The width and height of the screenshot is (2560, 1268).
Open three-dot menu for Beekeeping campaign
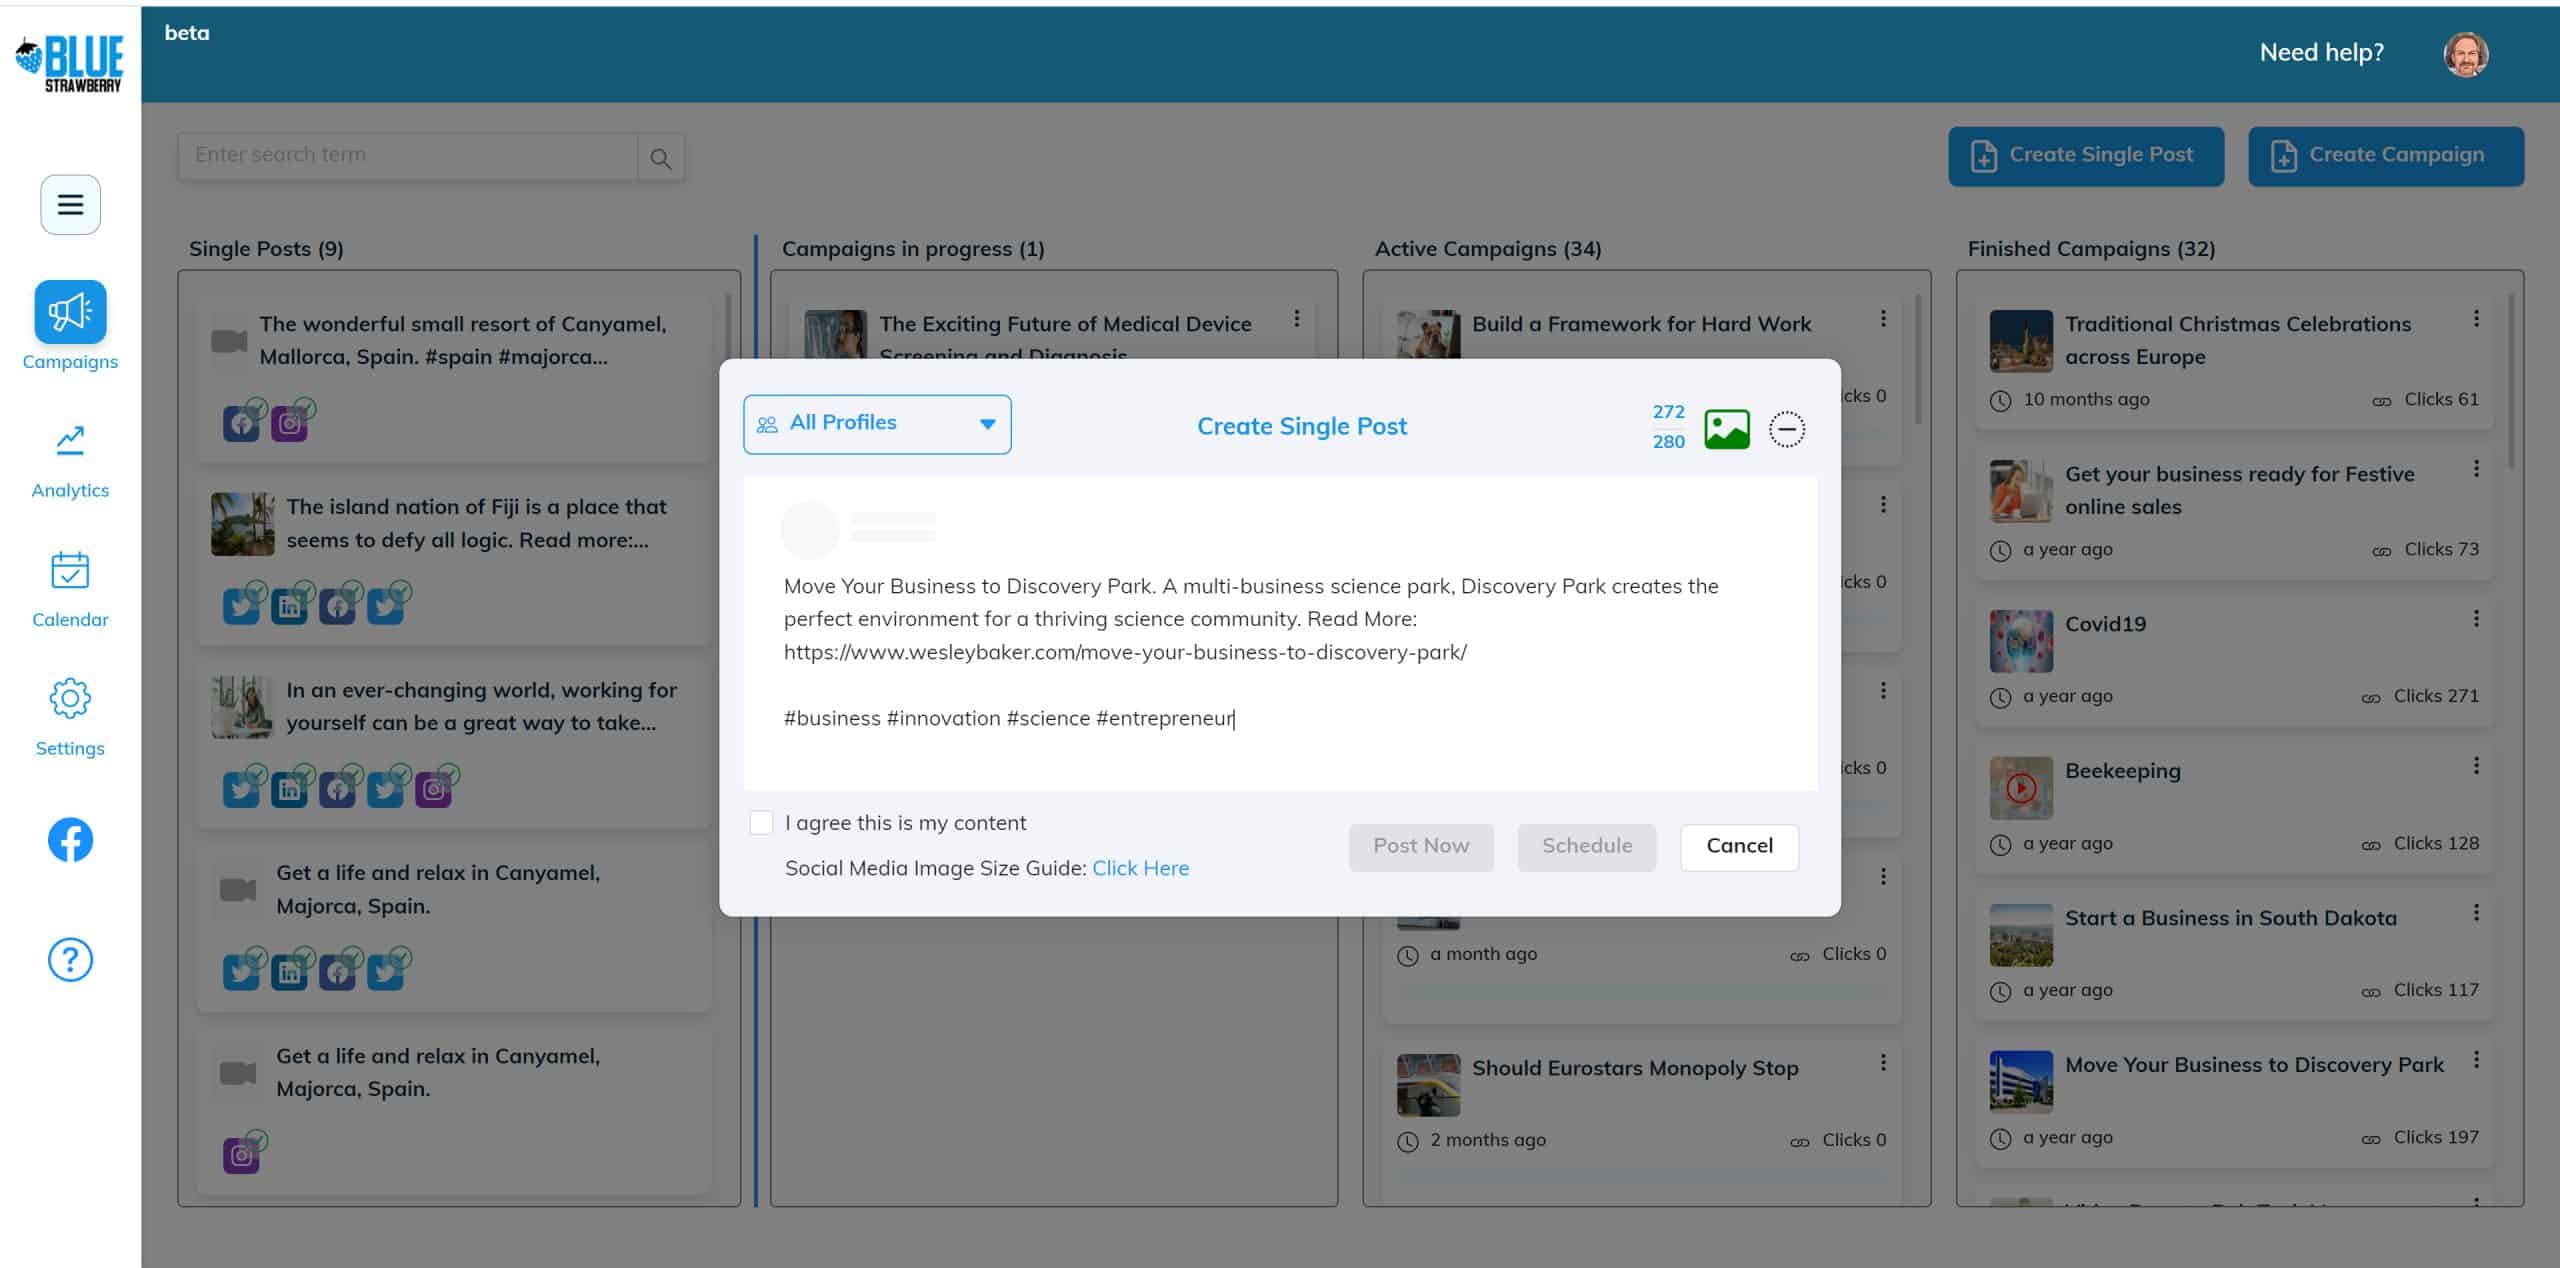(2476, 766)
